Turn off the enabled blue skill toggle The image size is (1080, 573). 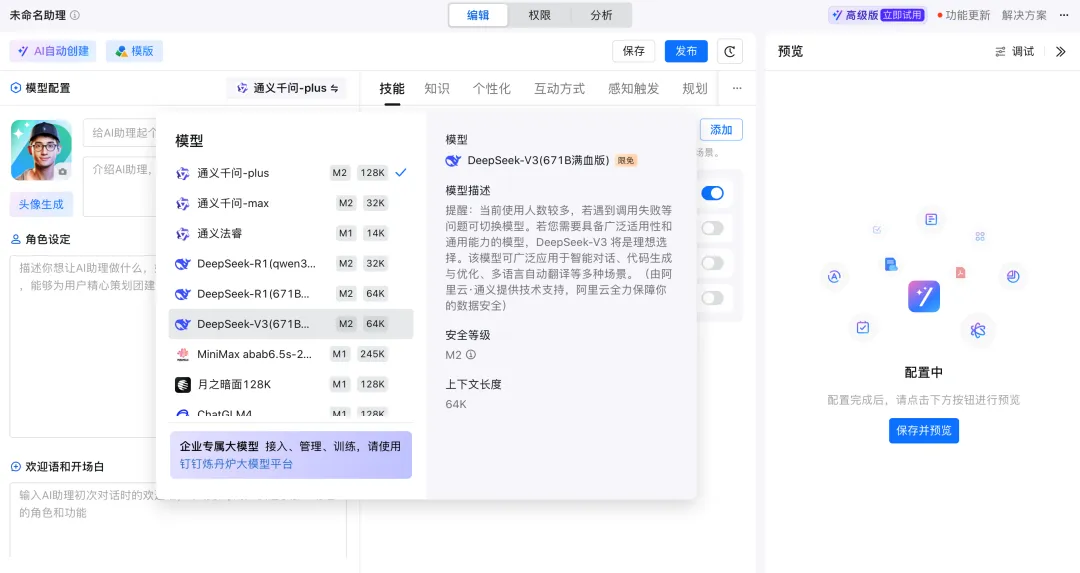pos(712,193)
